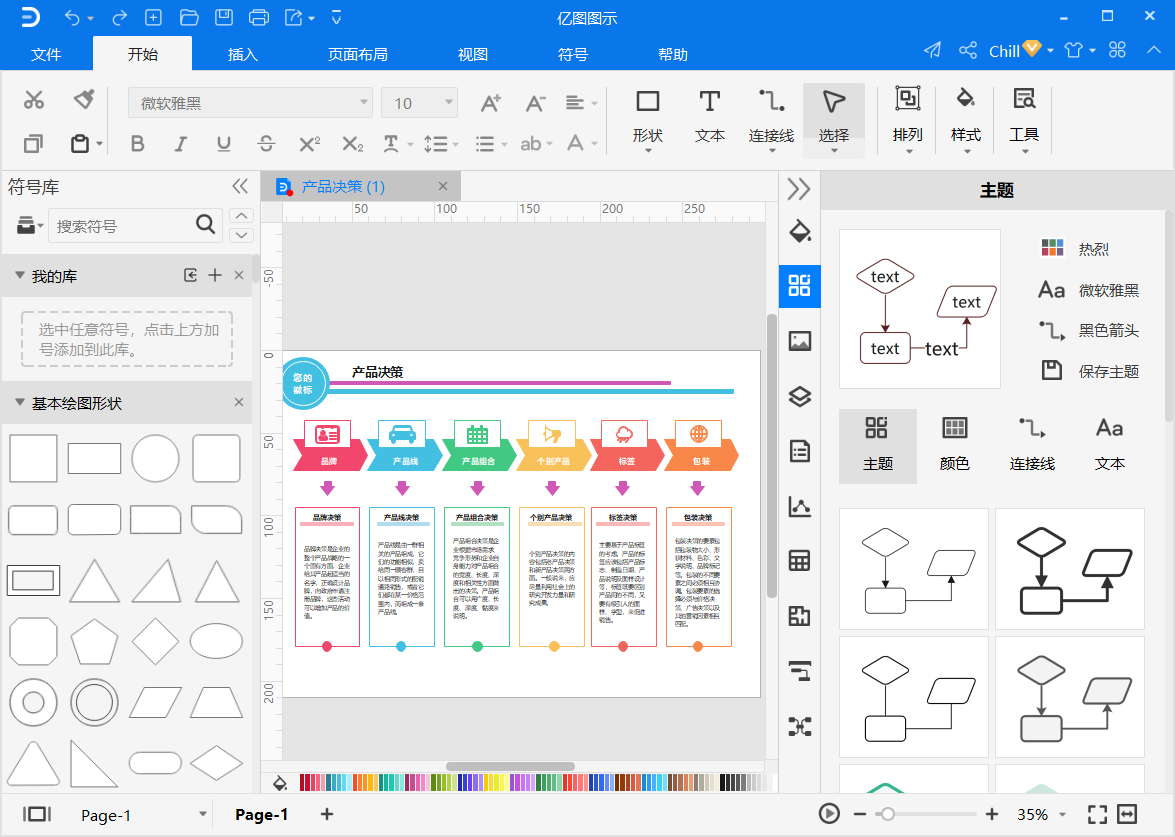Image resolution: width=1175 pixels, height=837 pixels.
Task: Switch to the 插入 ribbon tab
Action: tap(243, 54)
